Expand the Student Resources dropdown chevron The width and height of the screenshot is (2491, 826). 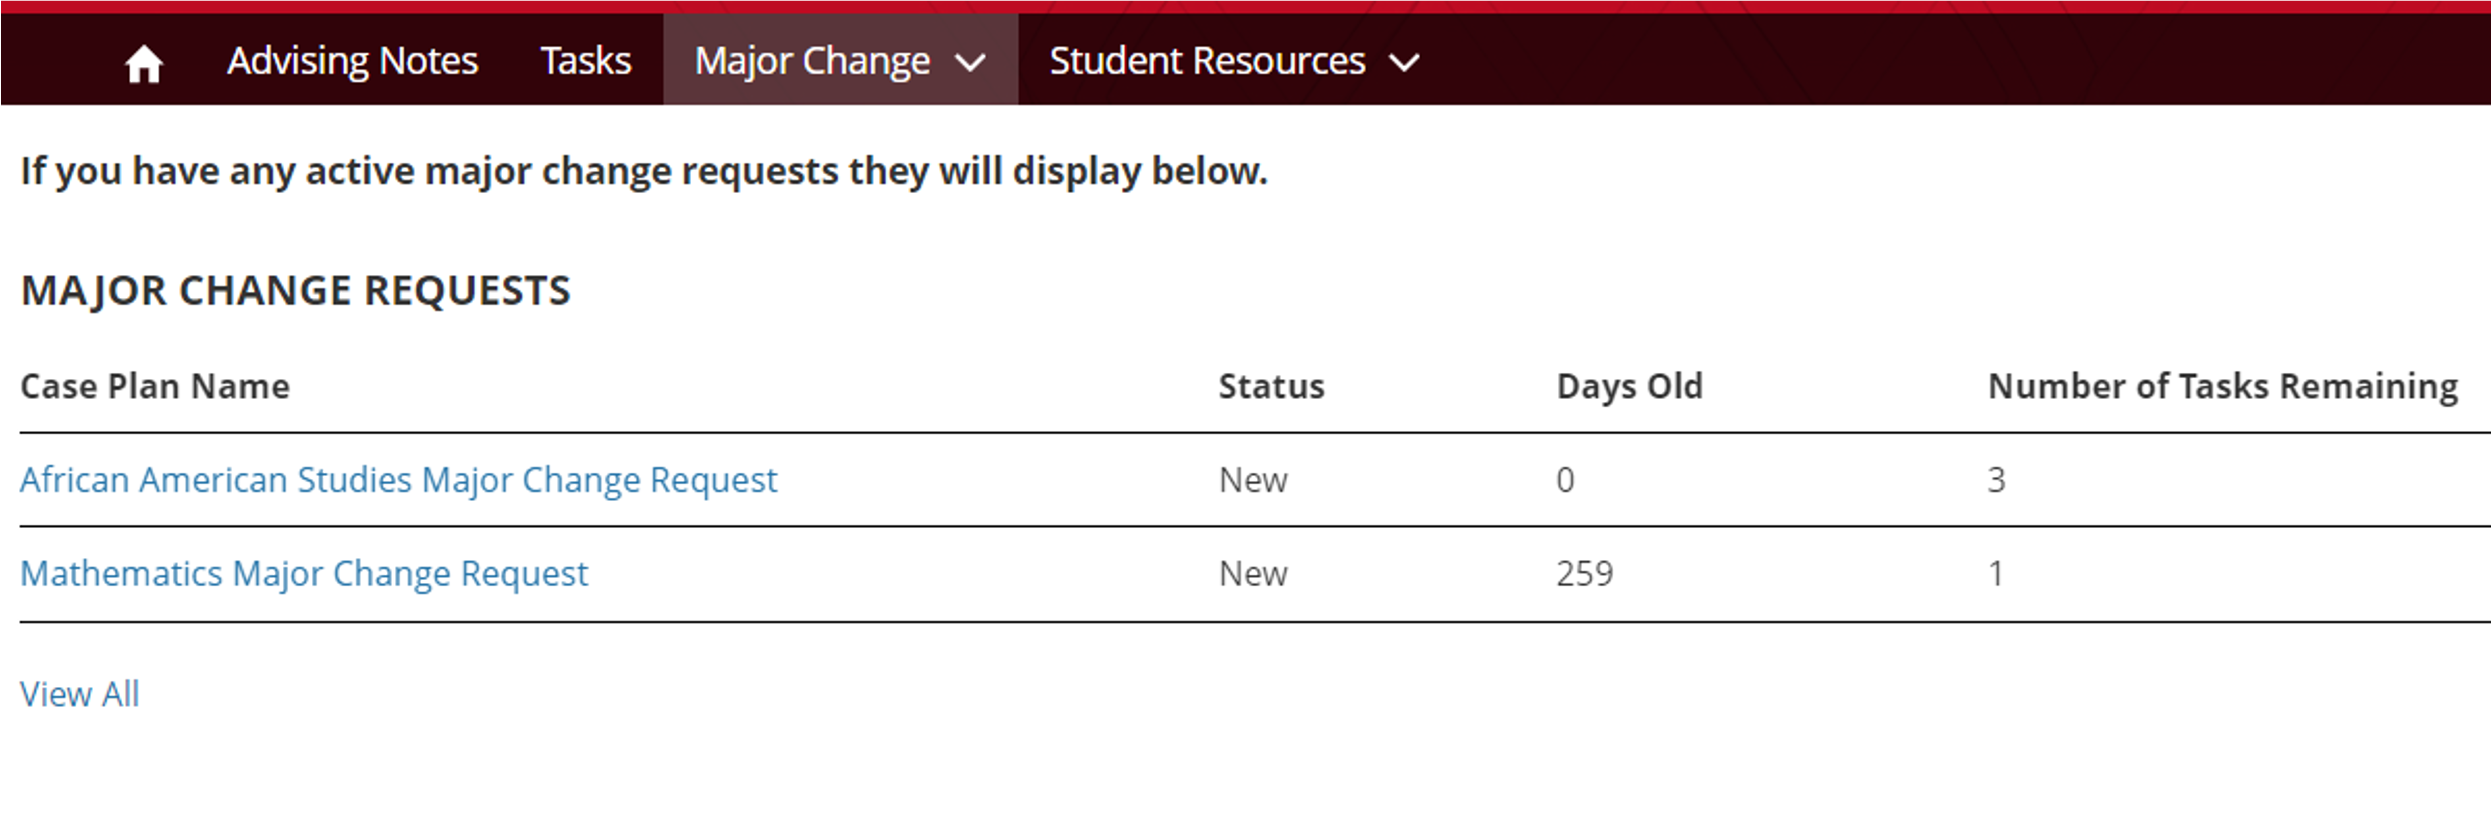click(1404, 62)
